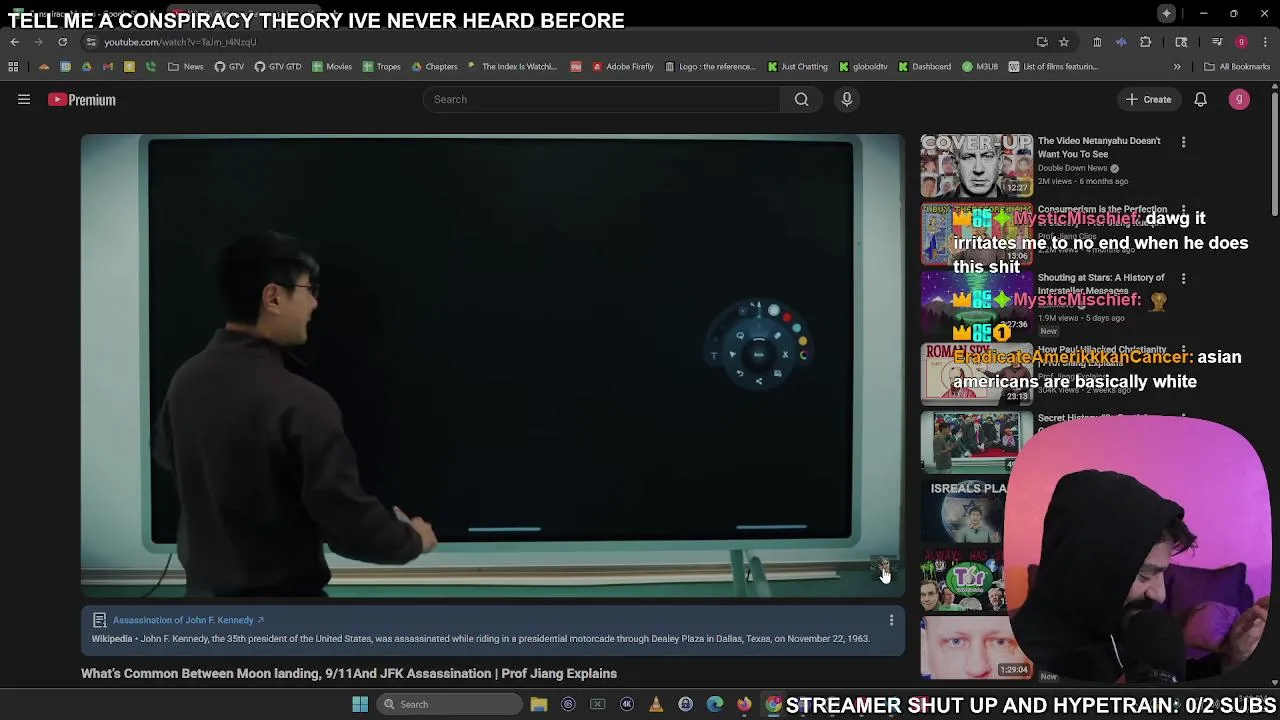Focus the YouTube search field
Viewport: 1280px width, 720px height.
pos(602,99)
